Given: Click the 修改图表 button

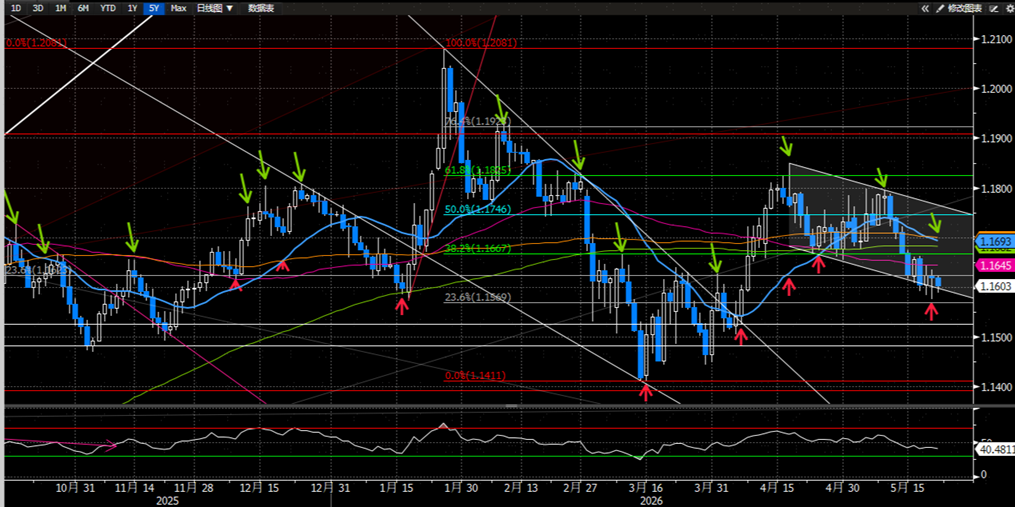Looking at the screenshot, I should (x=965, y=8).
